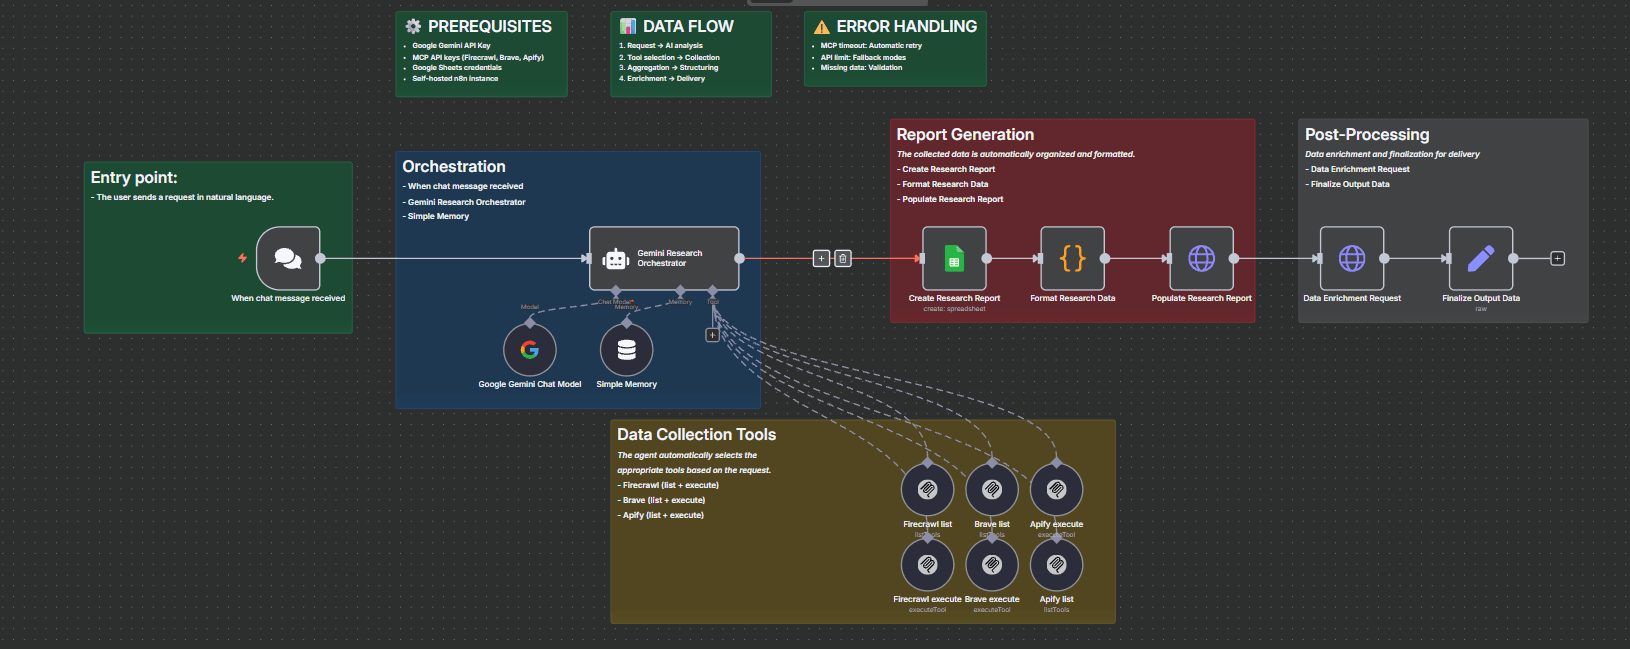Open the Create Research Report Sheets node
The width and height of the screenshot is (1630, 649).
(954, 258)
